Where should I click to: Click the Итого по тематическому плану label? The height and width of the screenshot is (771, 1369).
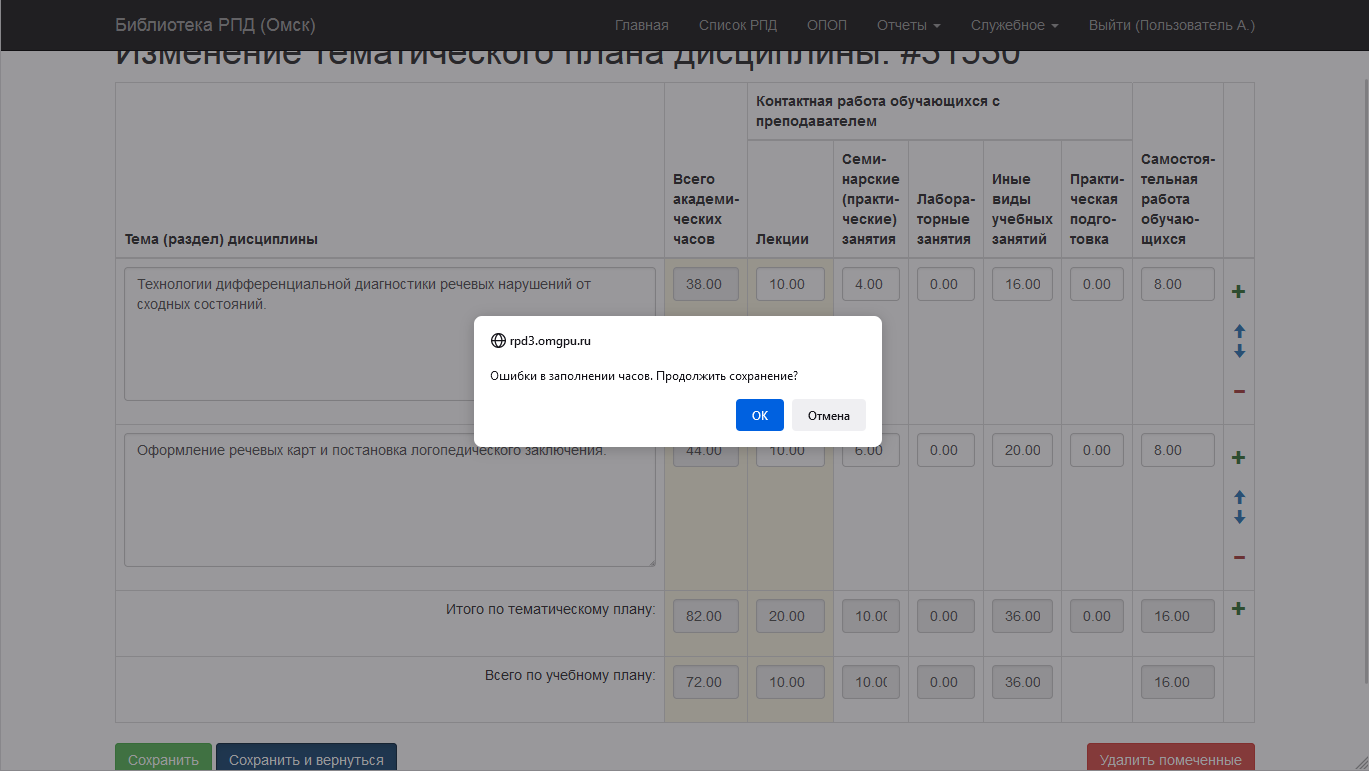tap(550, 608)
